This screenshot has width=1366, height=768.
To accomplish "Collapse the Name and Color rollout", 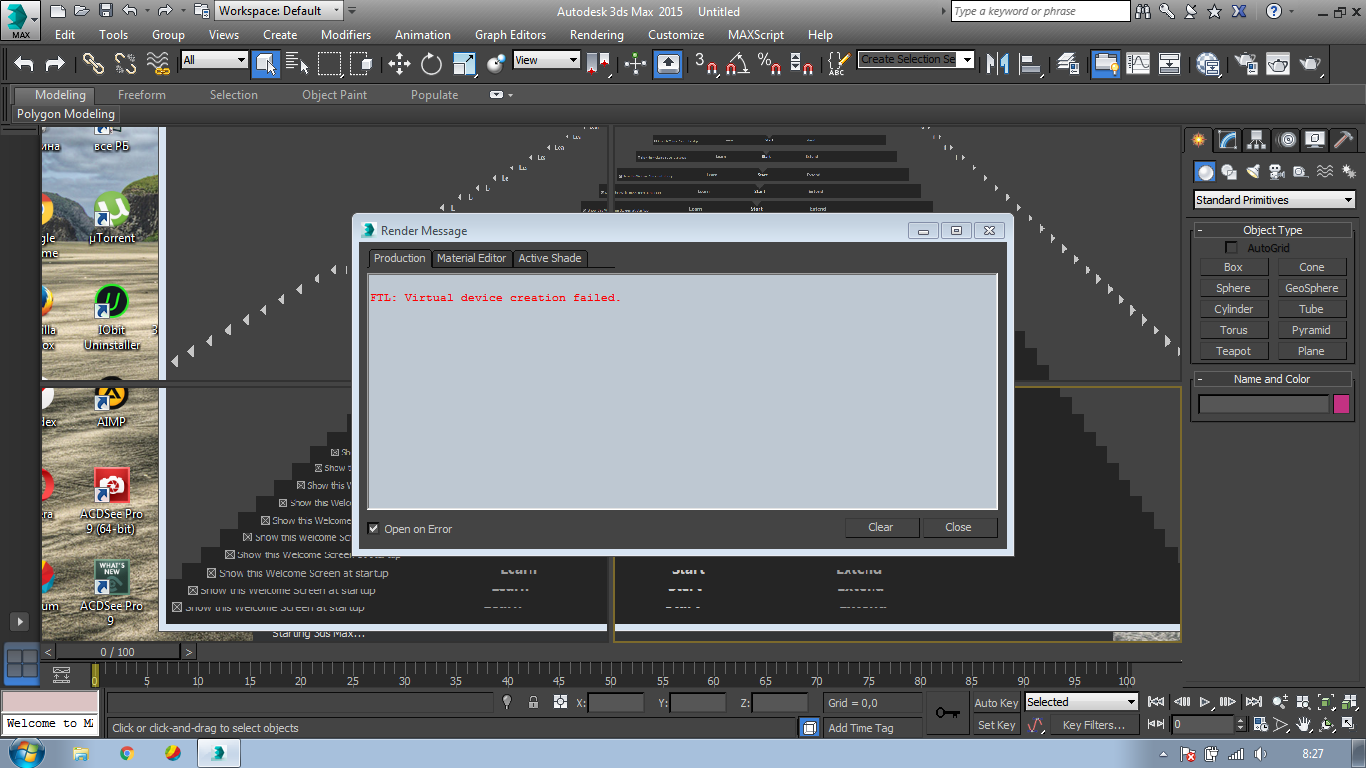I will [x=1272, y=379].
